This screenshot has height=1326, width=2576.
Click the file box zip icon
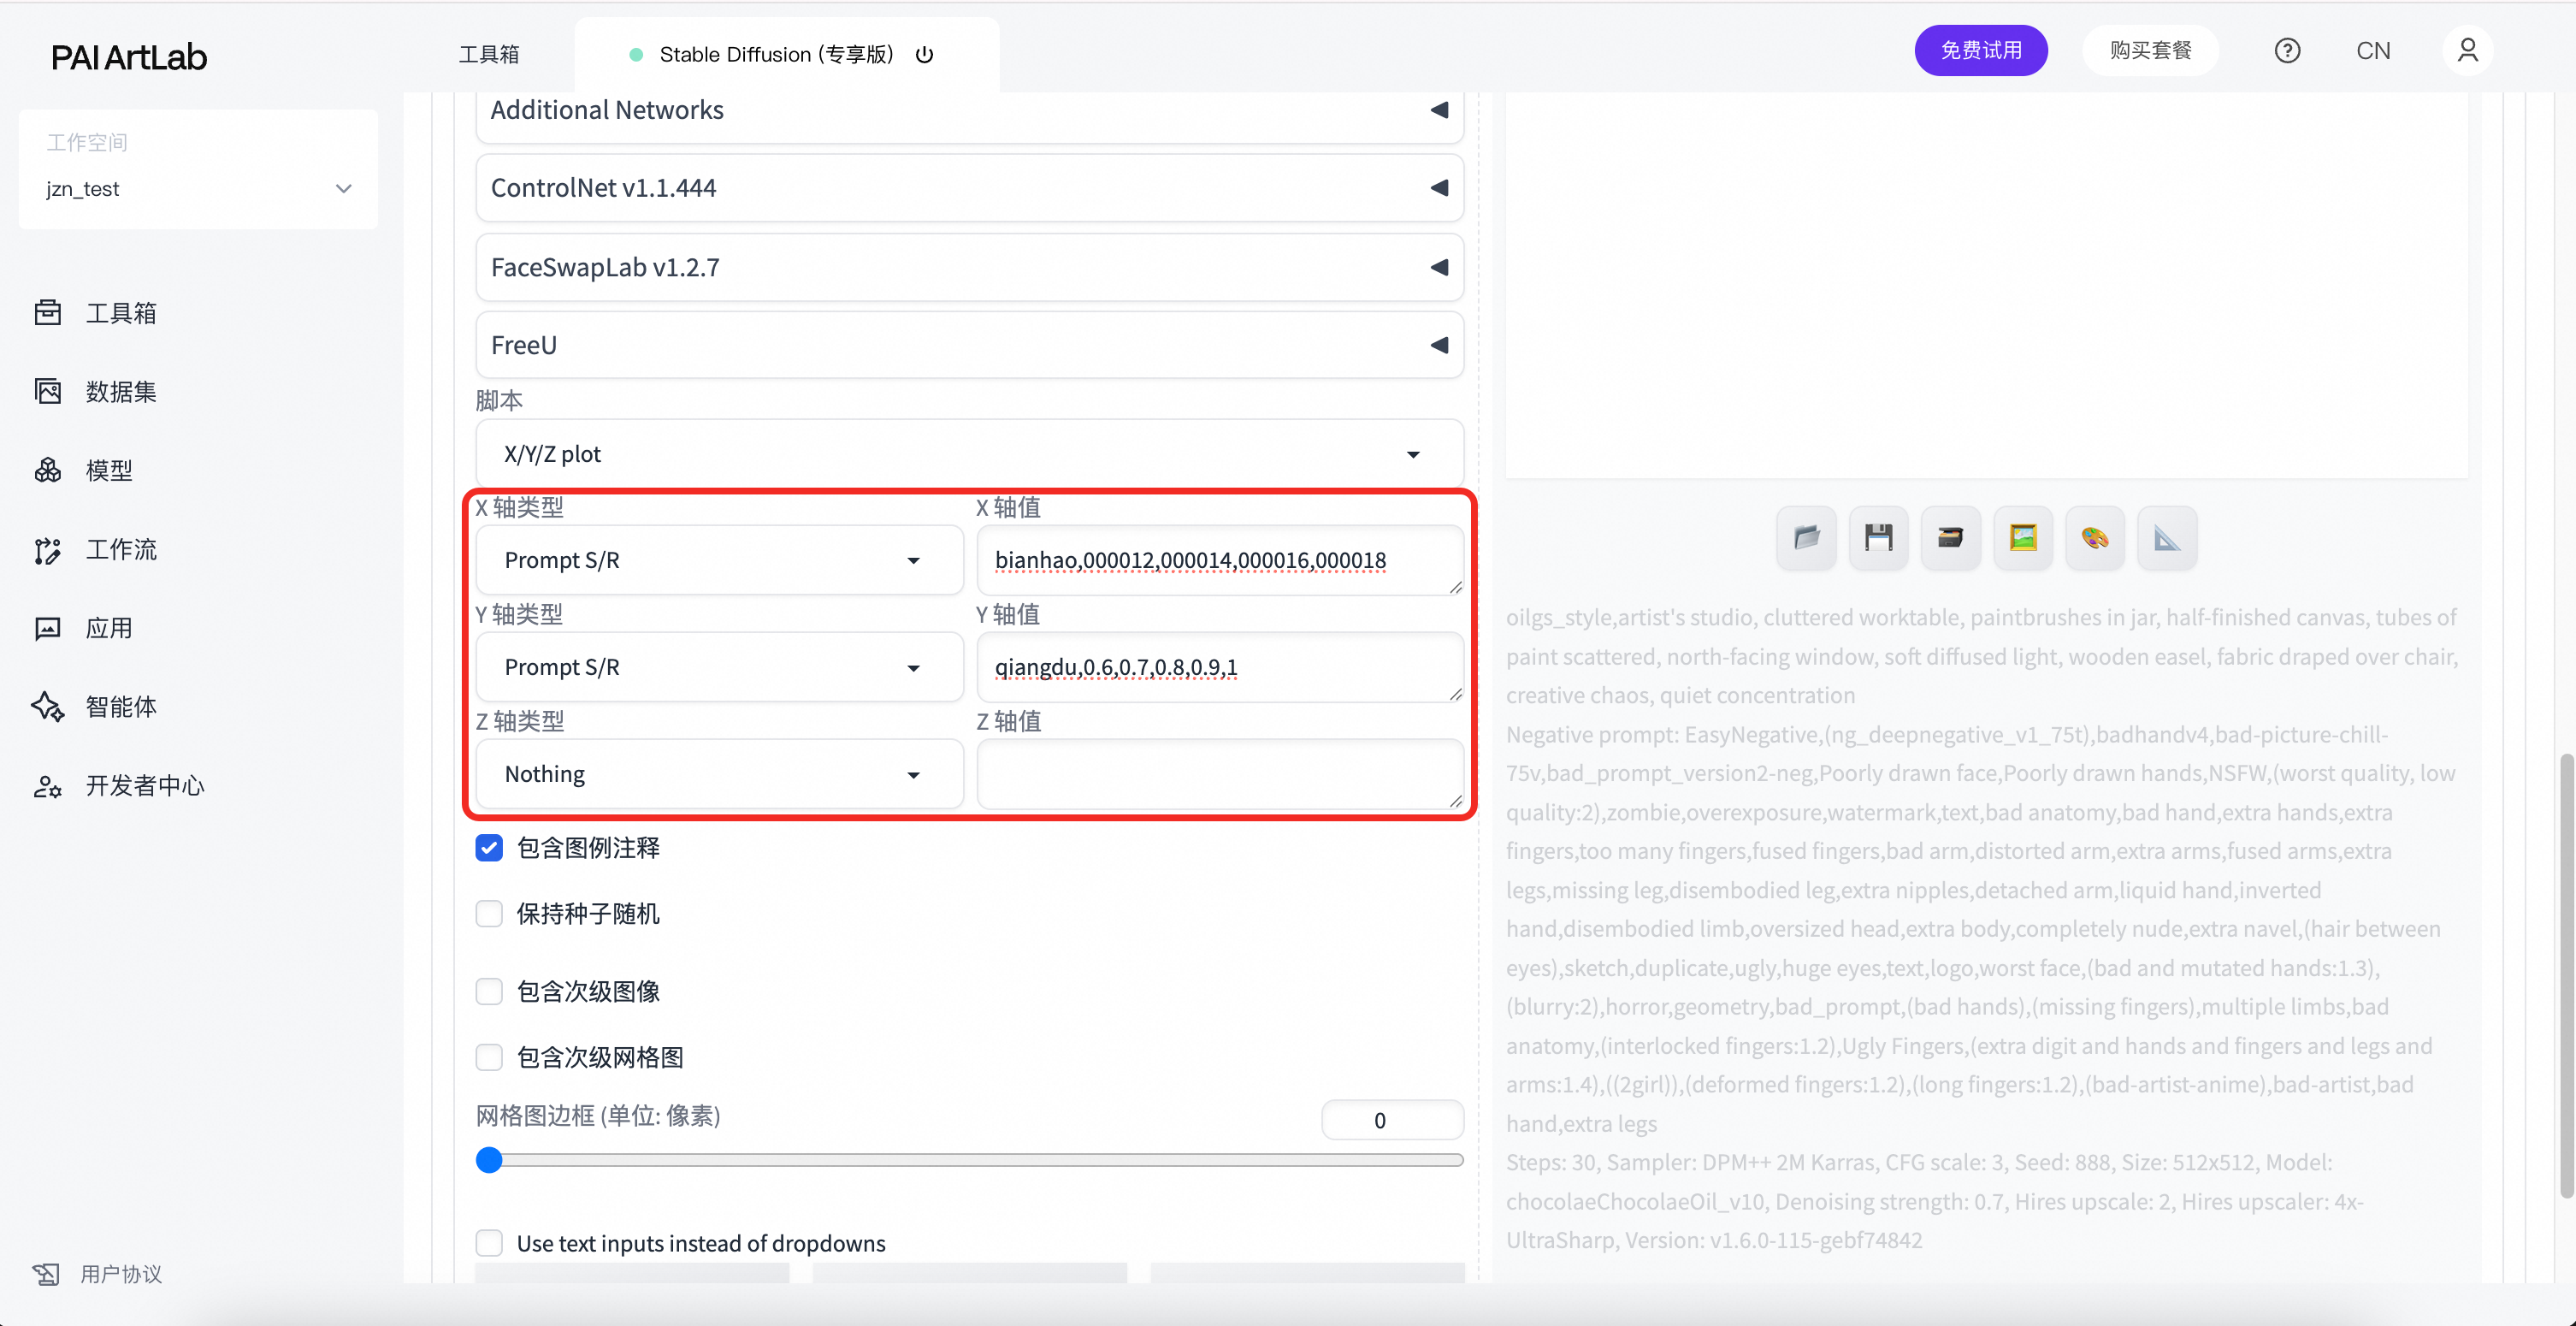coord(1950,538)
